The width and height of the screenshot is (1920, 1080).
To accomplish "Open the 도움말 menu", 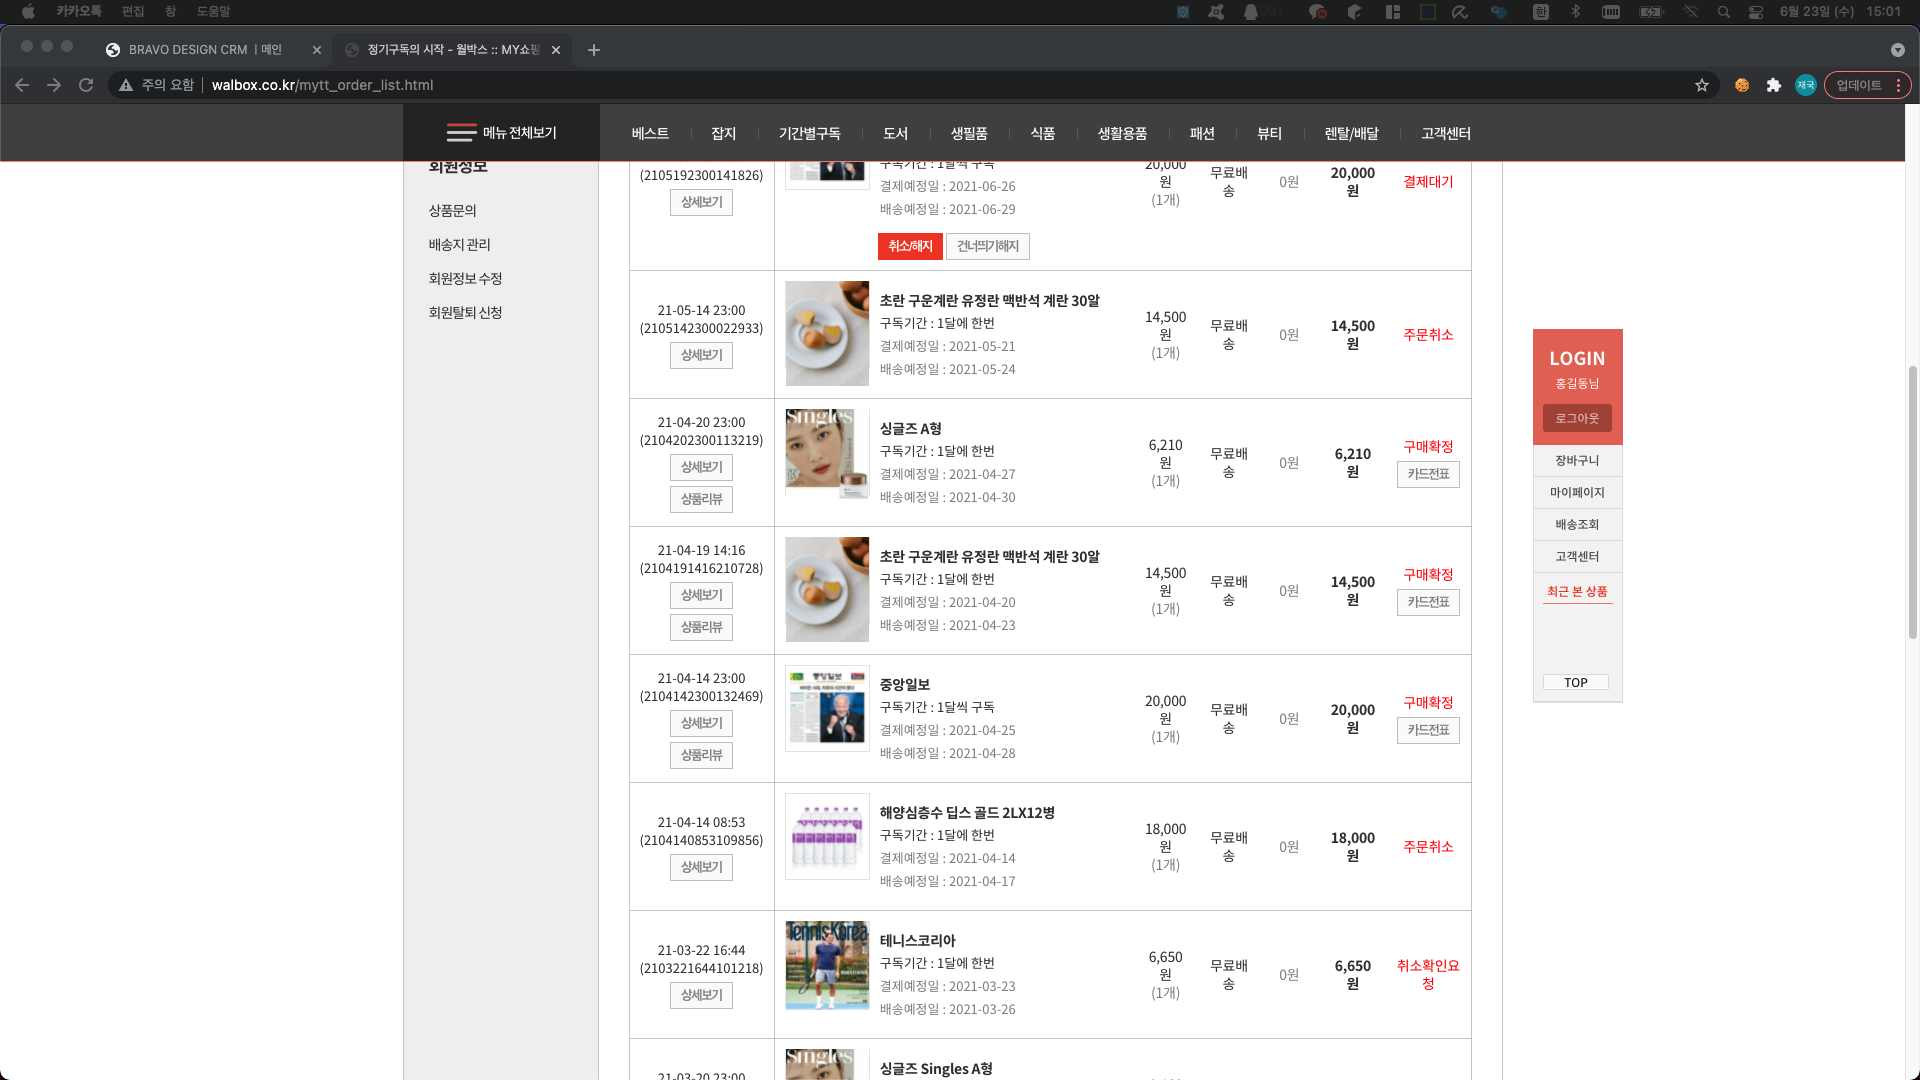I will tap(213, 12).
